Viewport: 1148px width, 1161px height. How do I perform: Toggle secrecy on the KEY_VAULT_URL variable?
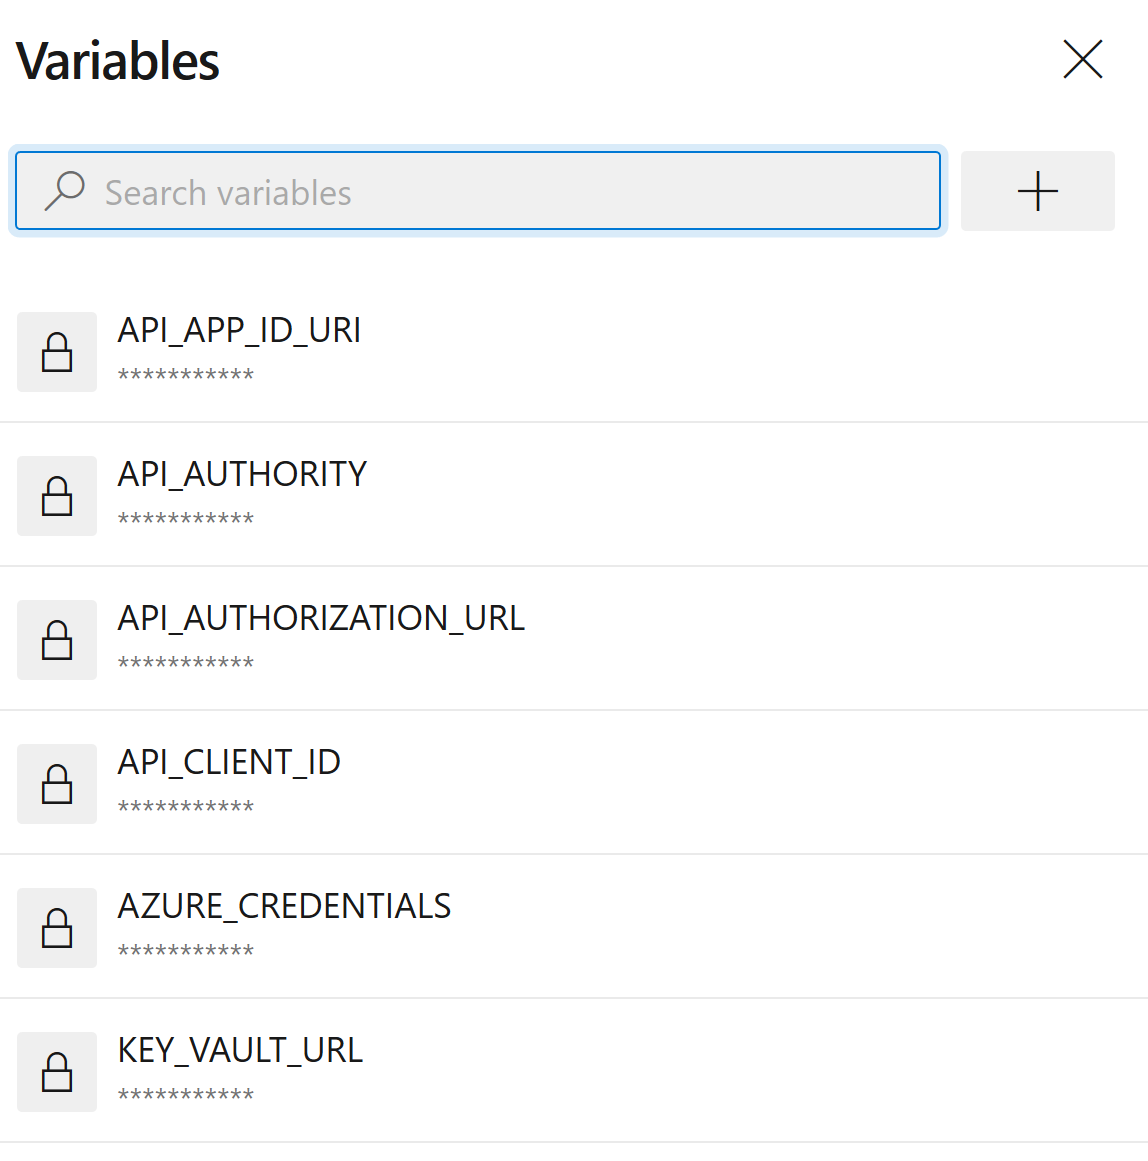57,1071
